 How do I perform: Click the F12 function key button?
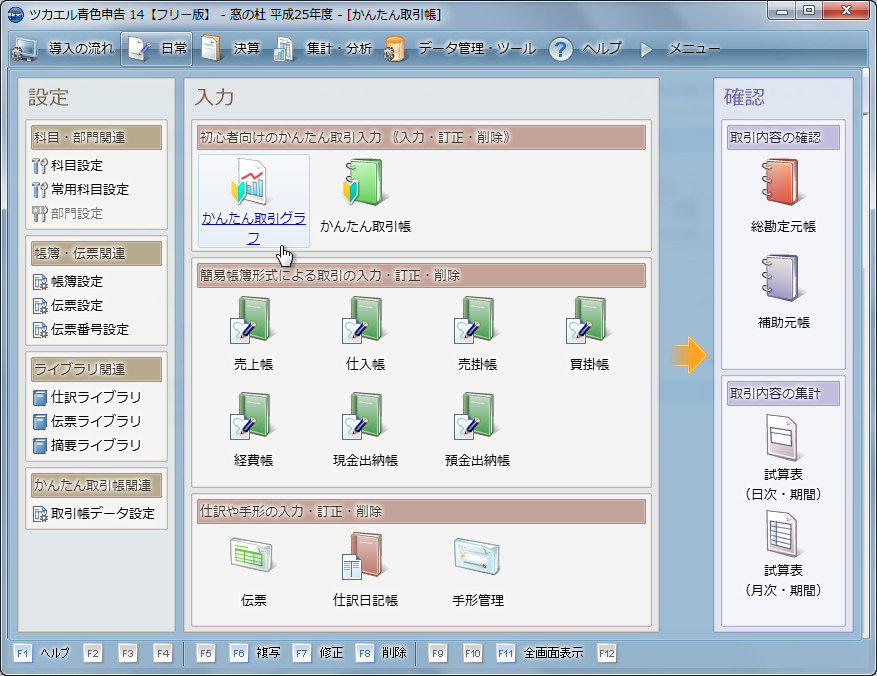click(x=607, y=653)
